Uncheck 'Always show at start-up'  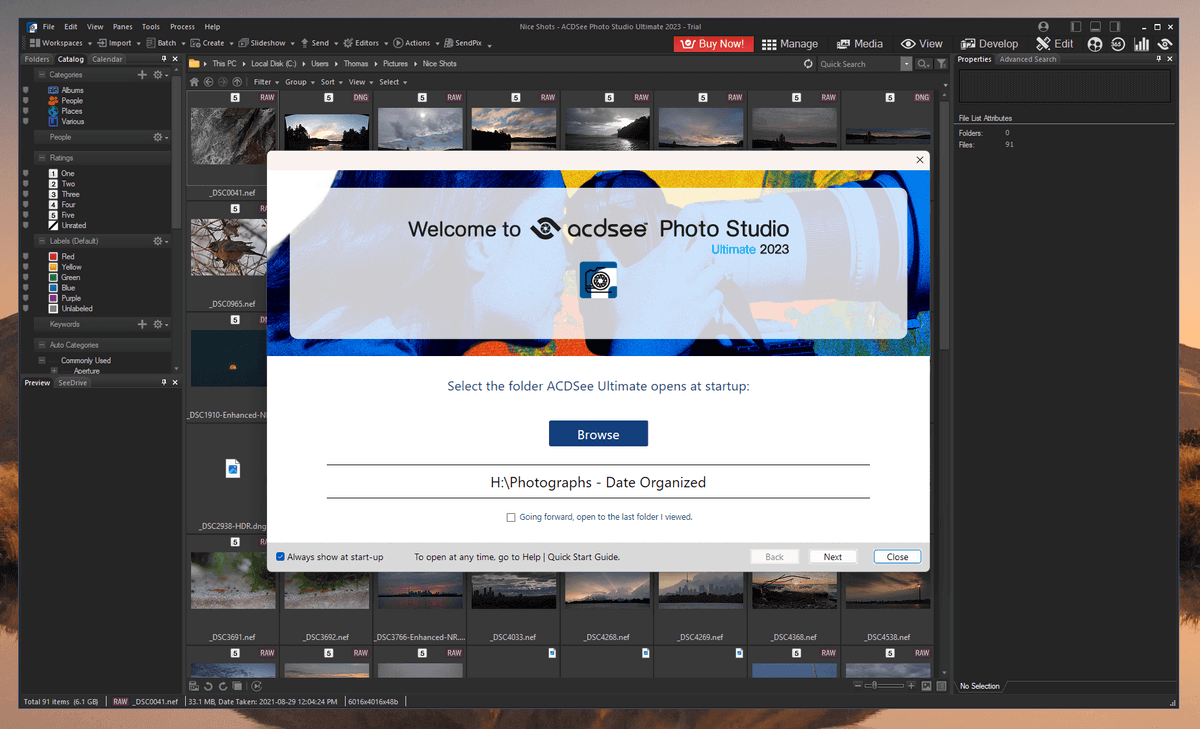[280, 556]
